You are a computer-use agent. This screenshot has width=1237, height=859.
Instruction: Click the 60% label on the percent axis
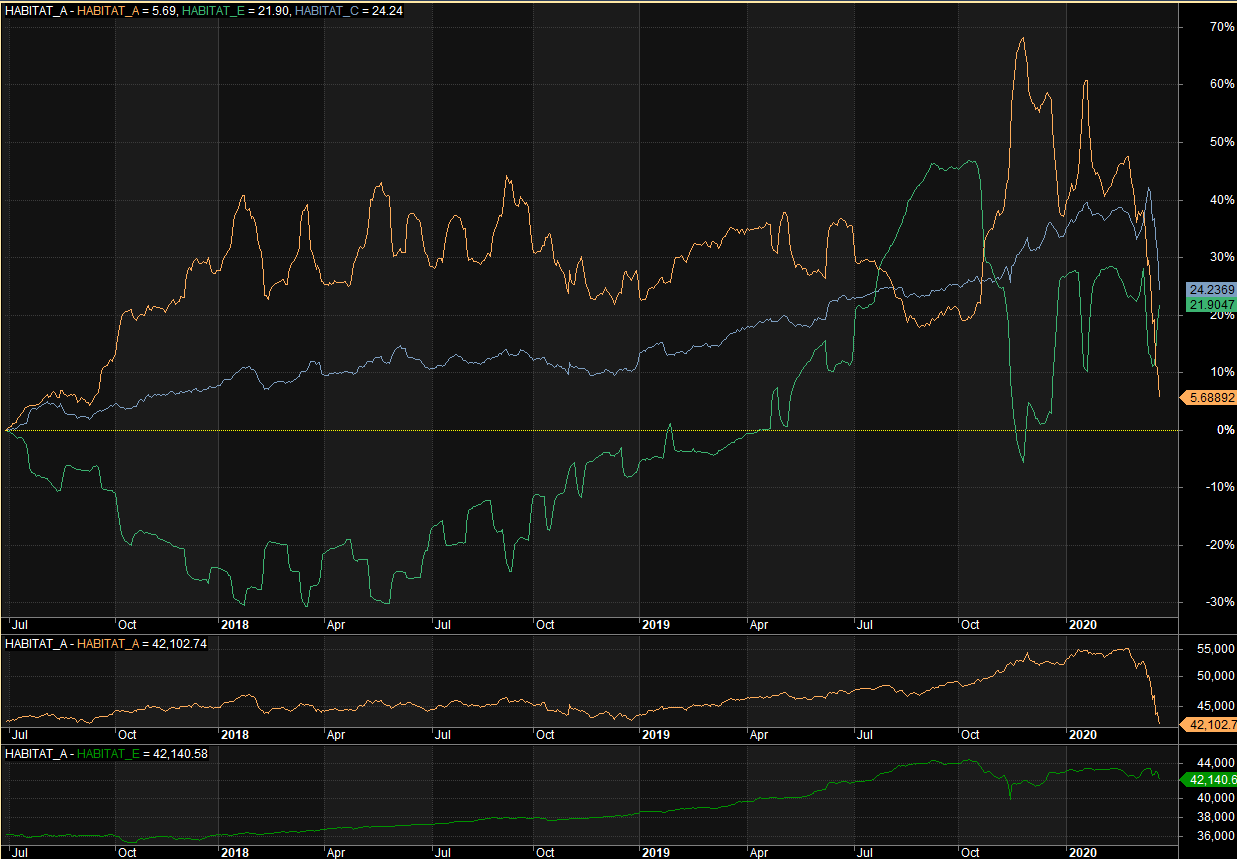click(1221, 84)
